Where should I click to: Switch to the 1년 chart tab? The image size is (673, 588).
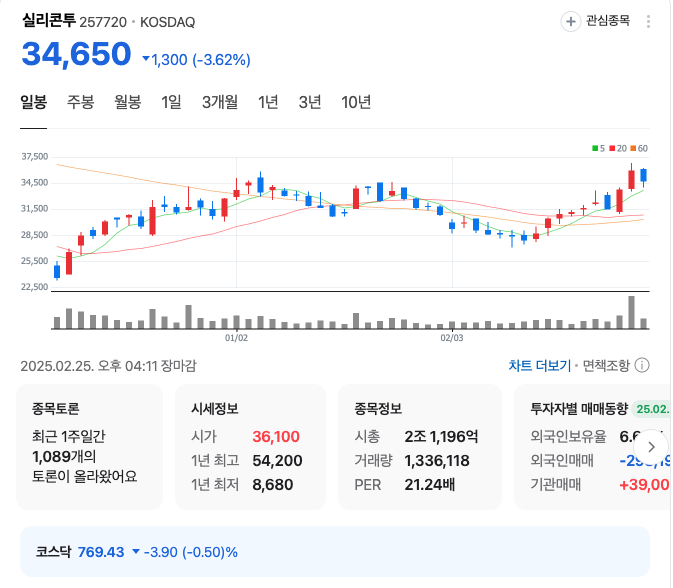click(268, 102)
